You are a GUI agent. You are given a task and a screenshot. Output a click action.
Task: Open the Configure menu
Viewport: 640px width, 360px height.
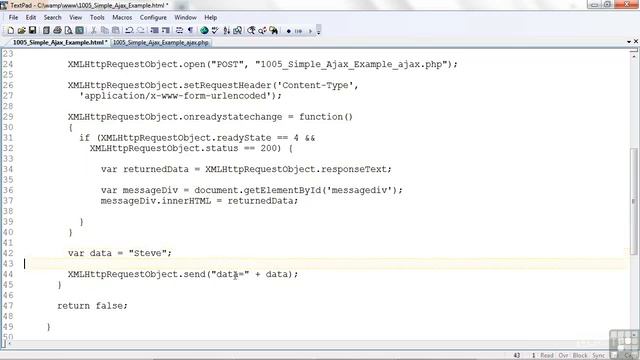click(x=153, y=18)
